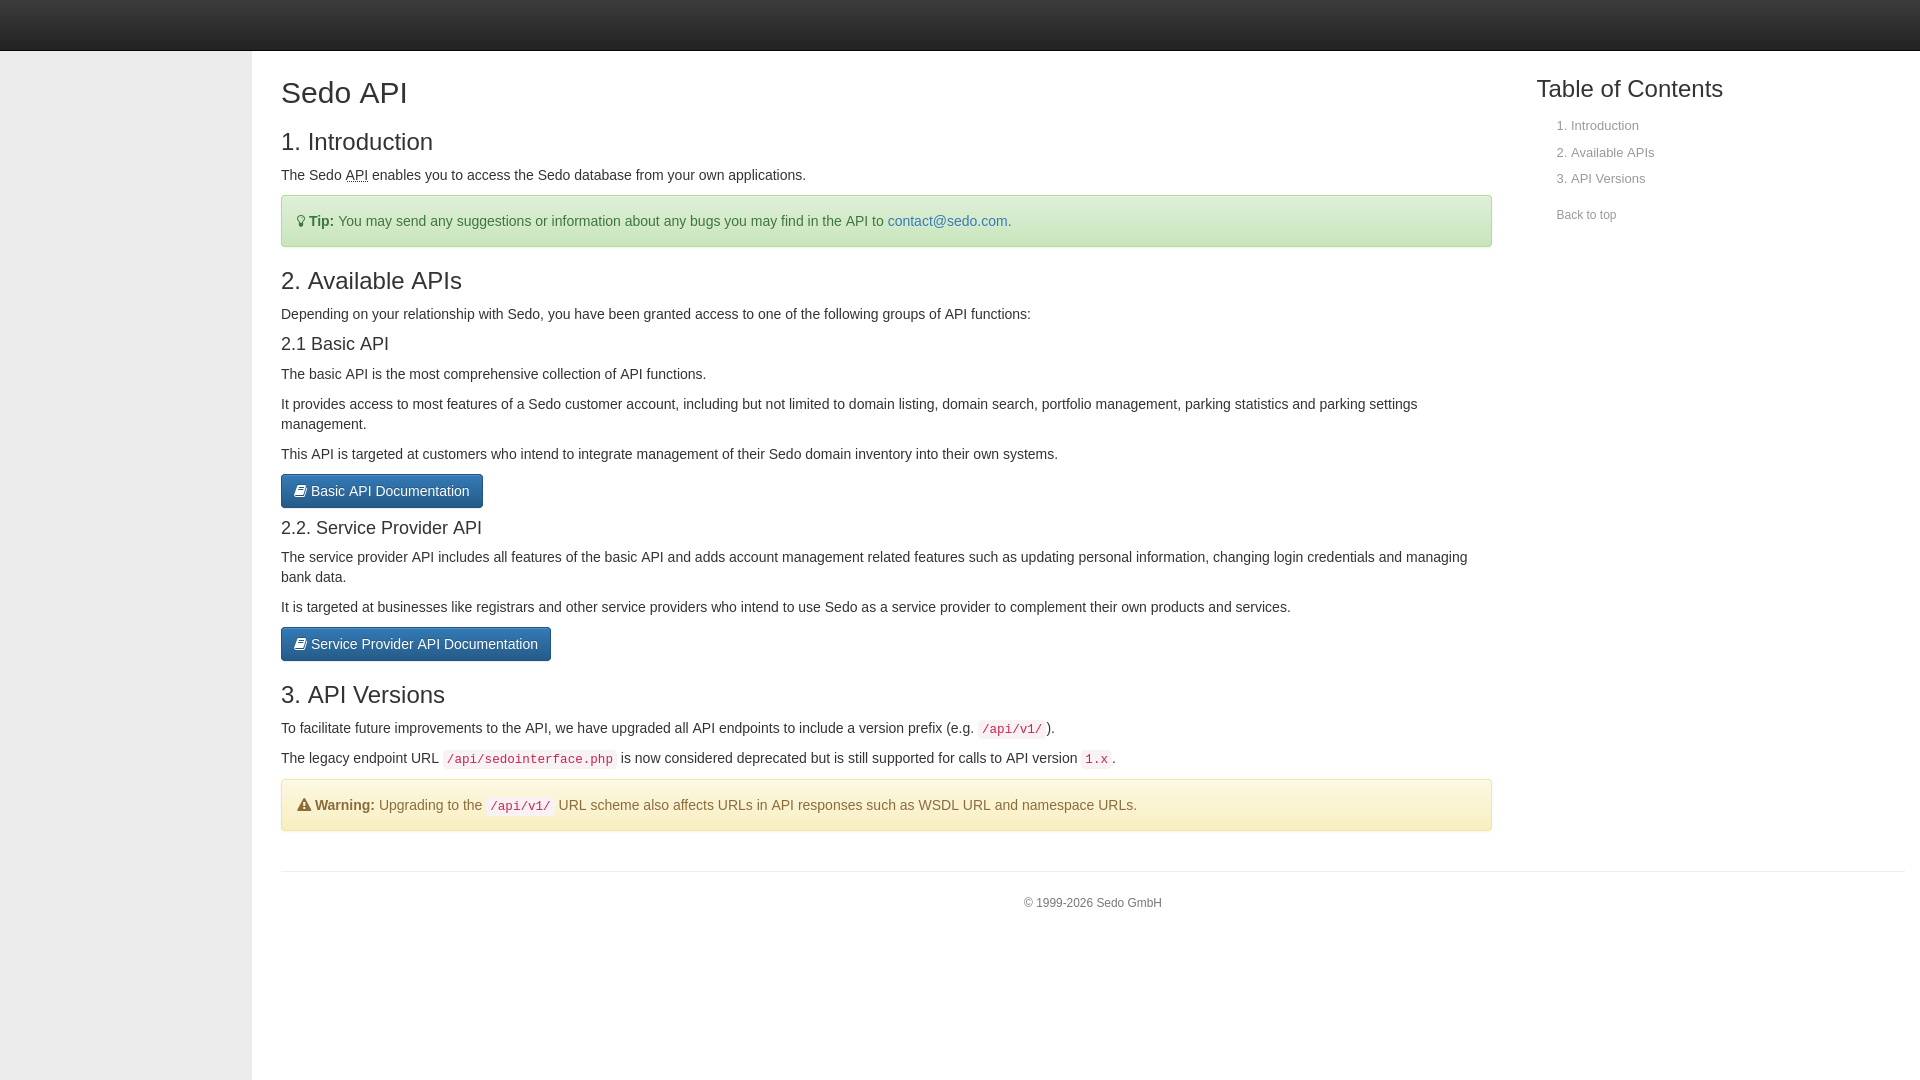Open the Basic API Documentation button

(x=381, y=491)
